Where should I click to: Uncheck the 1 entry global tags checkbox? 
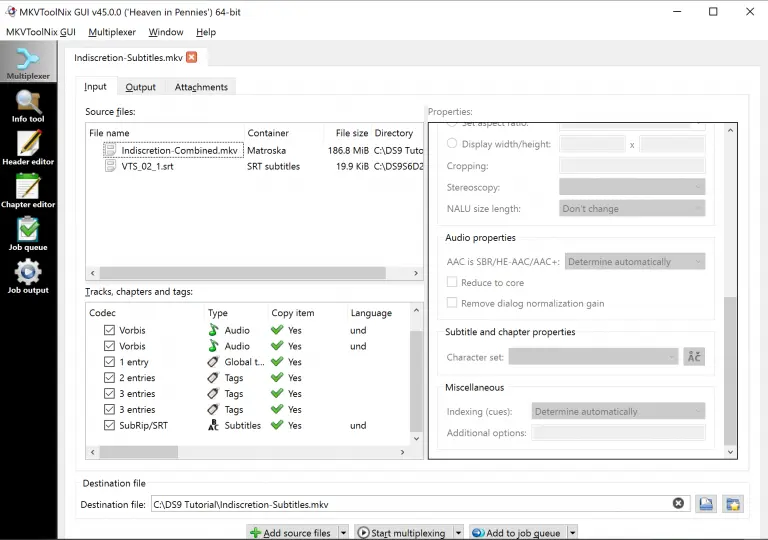[109, 362]
